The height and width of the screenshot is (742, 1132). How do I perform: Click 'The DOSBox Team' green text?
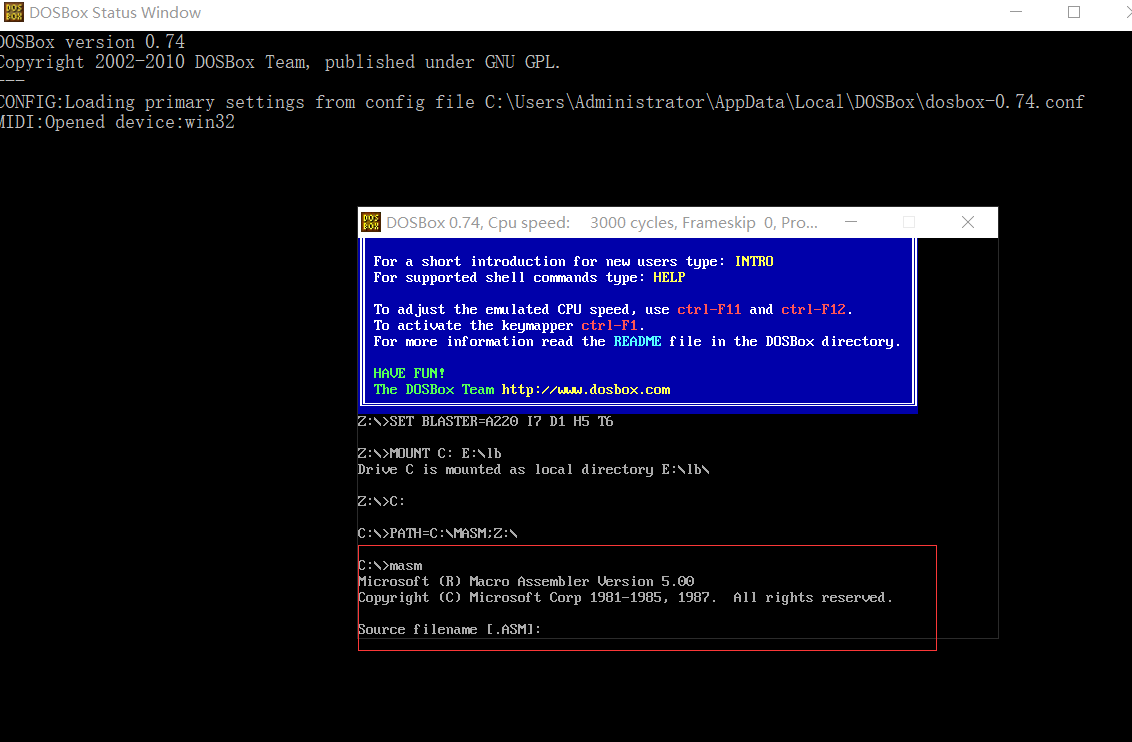pyautogui.click(x=433, y=390)
